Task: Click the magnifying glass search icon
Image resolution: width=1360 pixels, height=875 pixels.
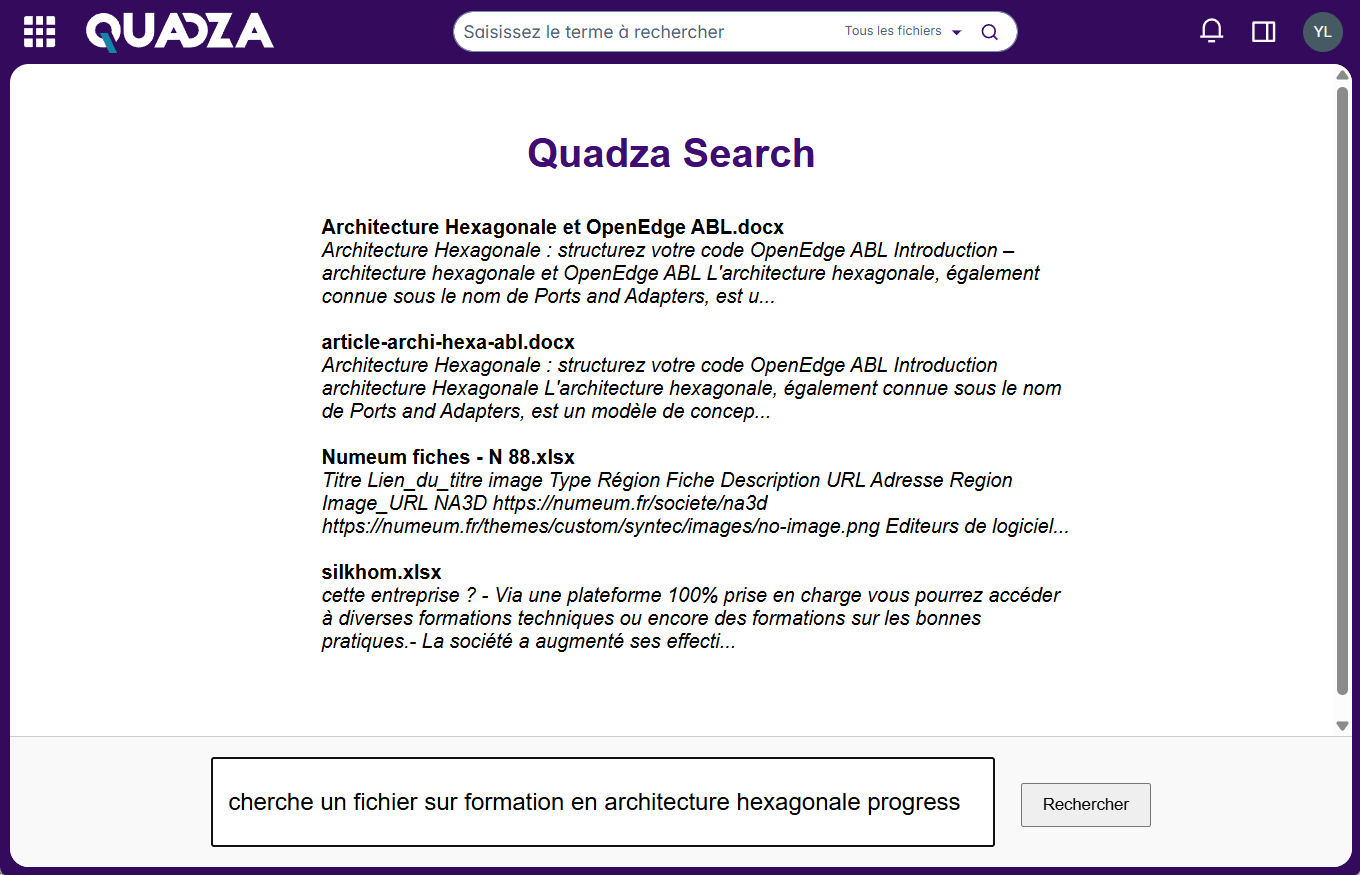Action: 989,31
